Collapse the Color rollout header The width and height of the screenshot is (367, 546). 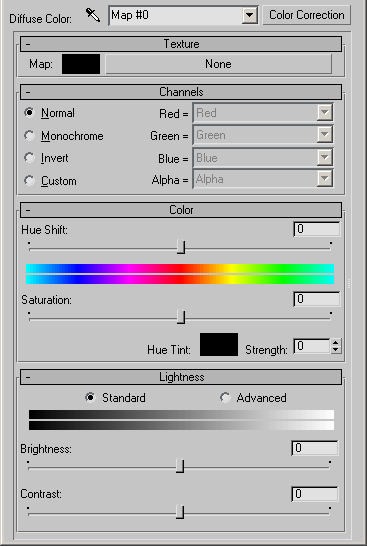[x=181, y=210]
